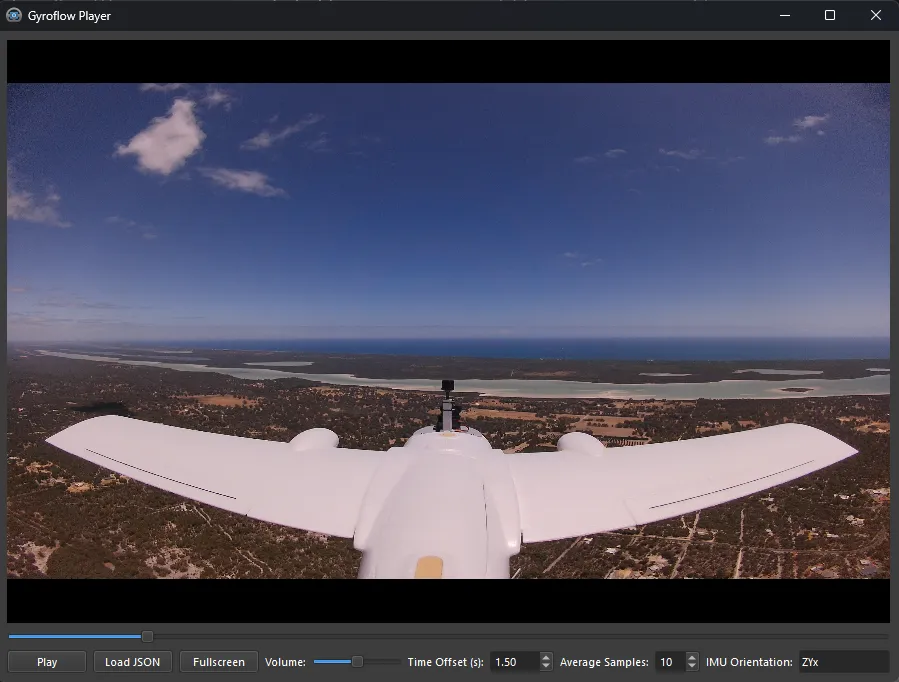899x682 pixels.
Task: Focus the Time Offset input field
Action: pos(515,662)
